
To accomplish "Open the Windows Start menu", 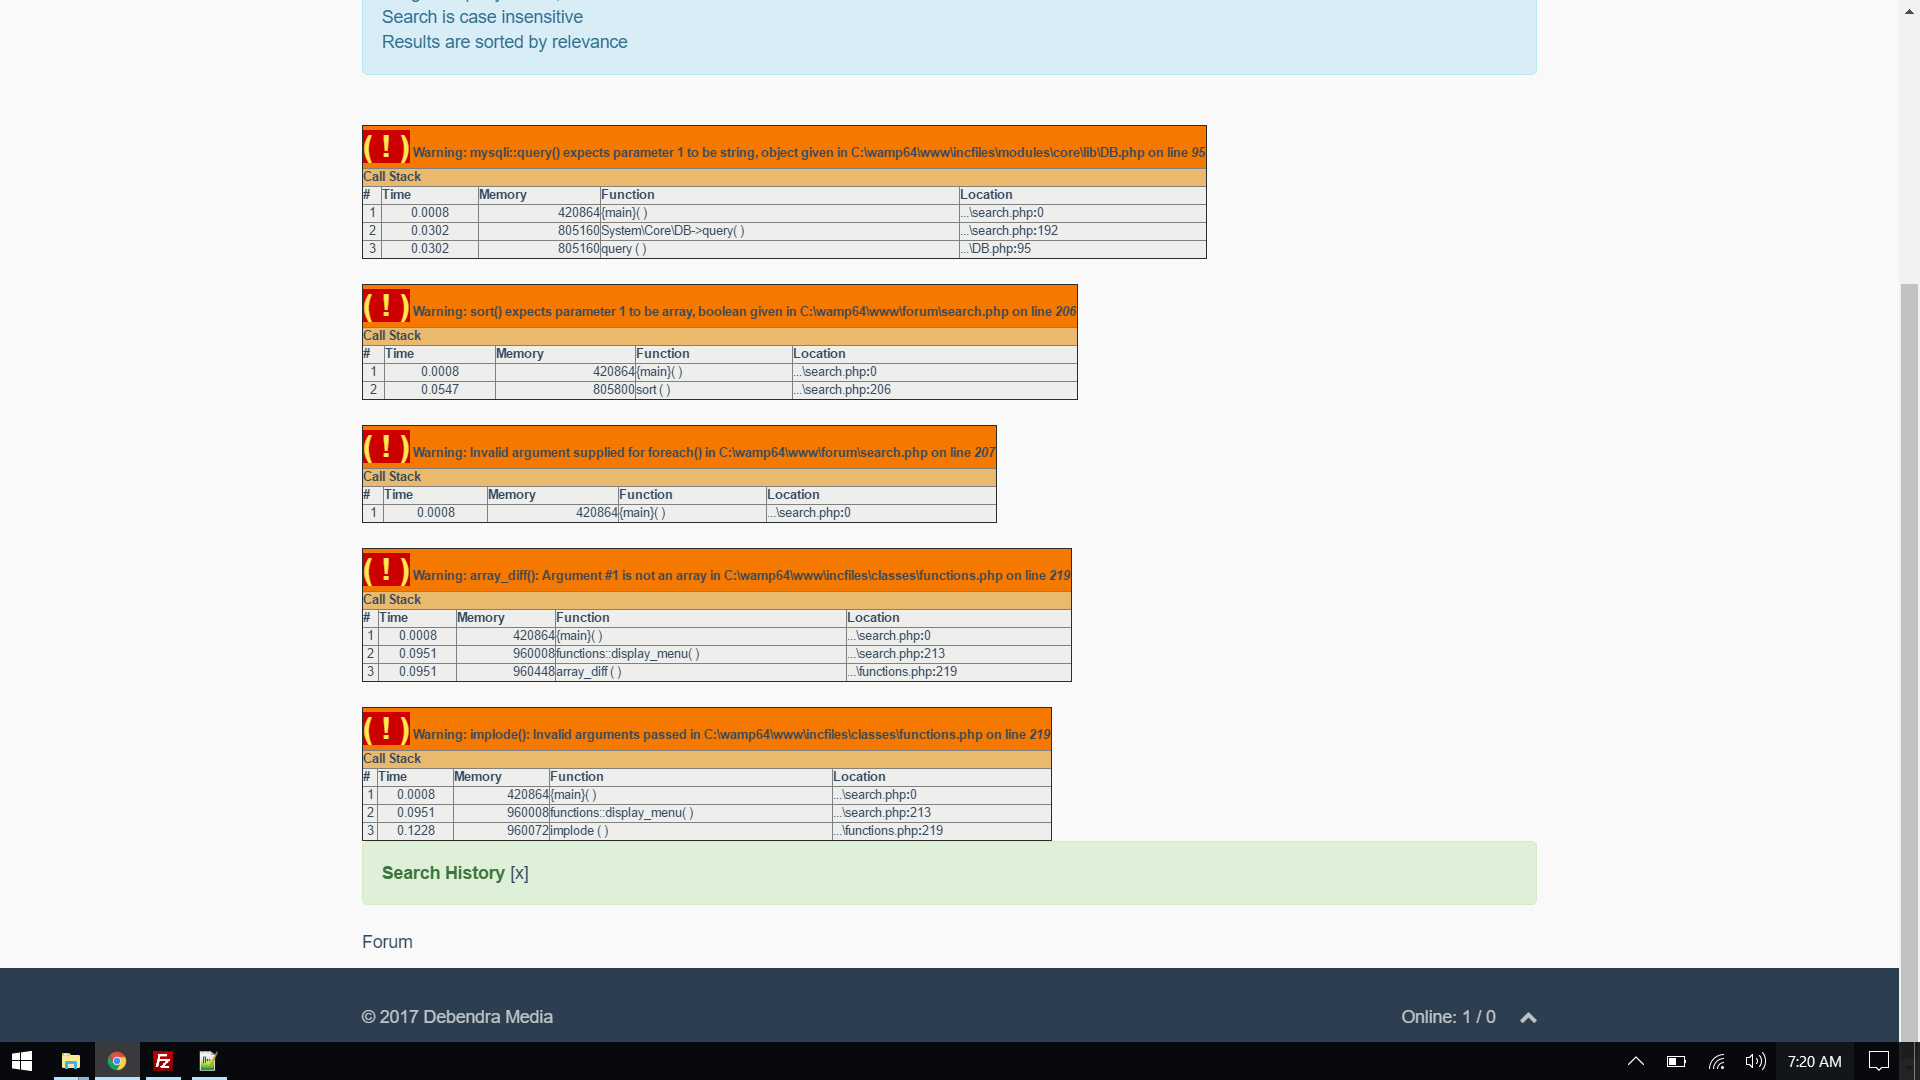I will click(x=22, y=1061).
